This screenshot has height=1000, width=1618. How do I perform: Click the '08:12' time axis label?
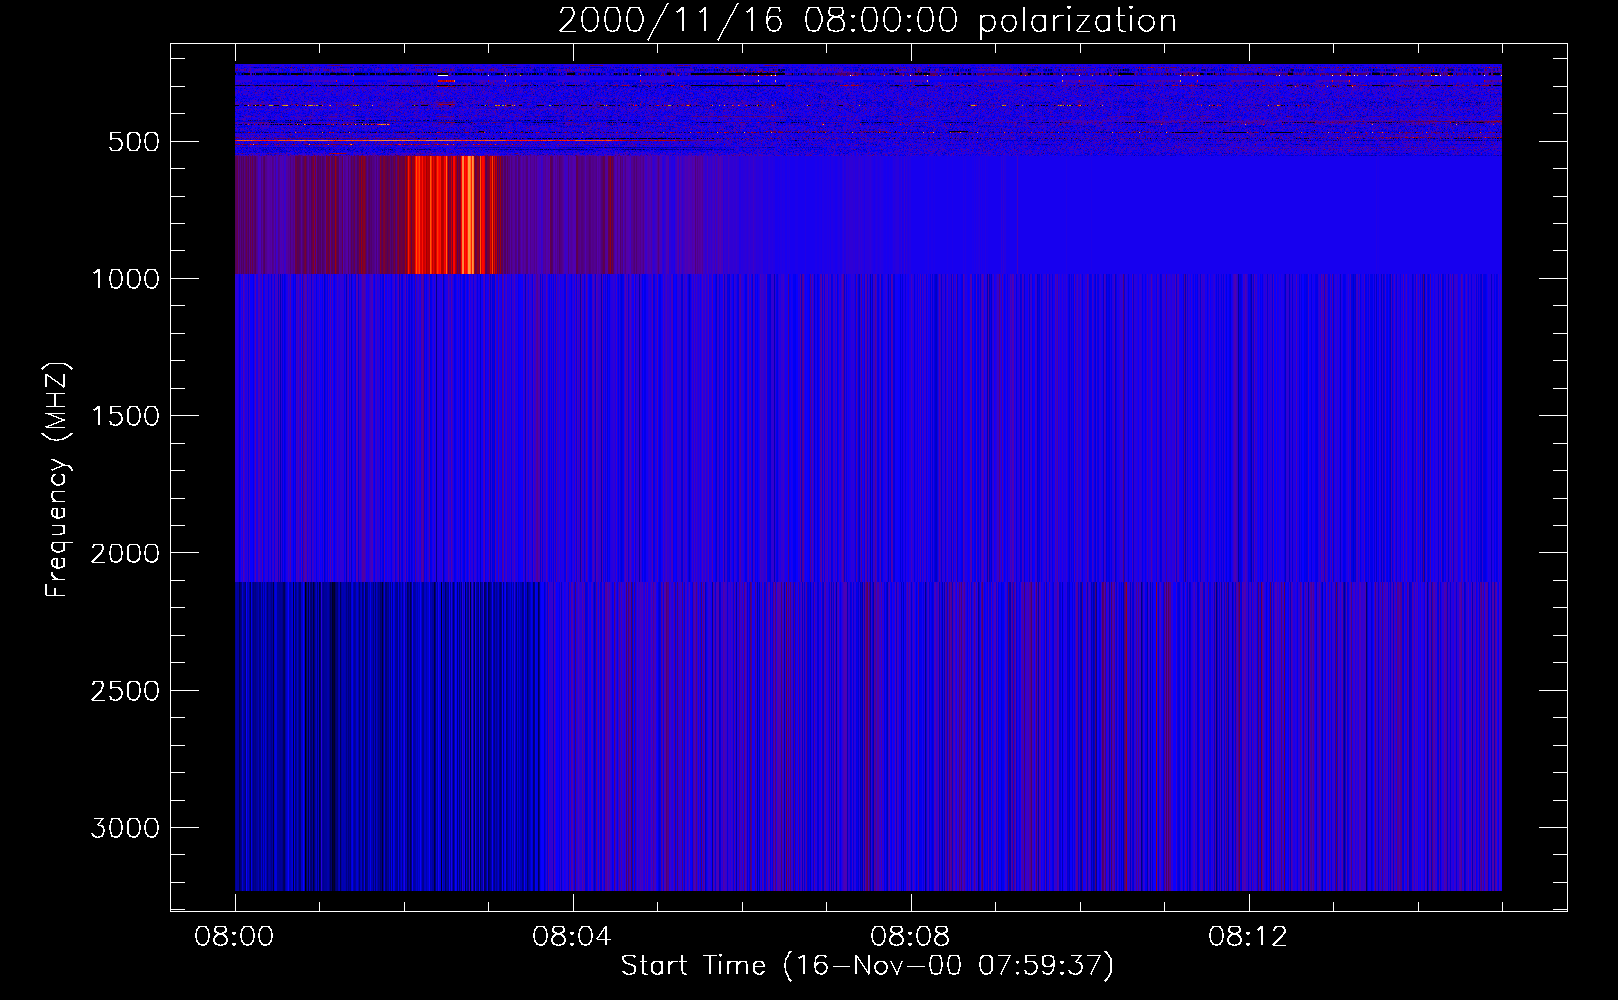1249,937
